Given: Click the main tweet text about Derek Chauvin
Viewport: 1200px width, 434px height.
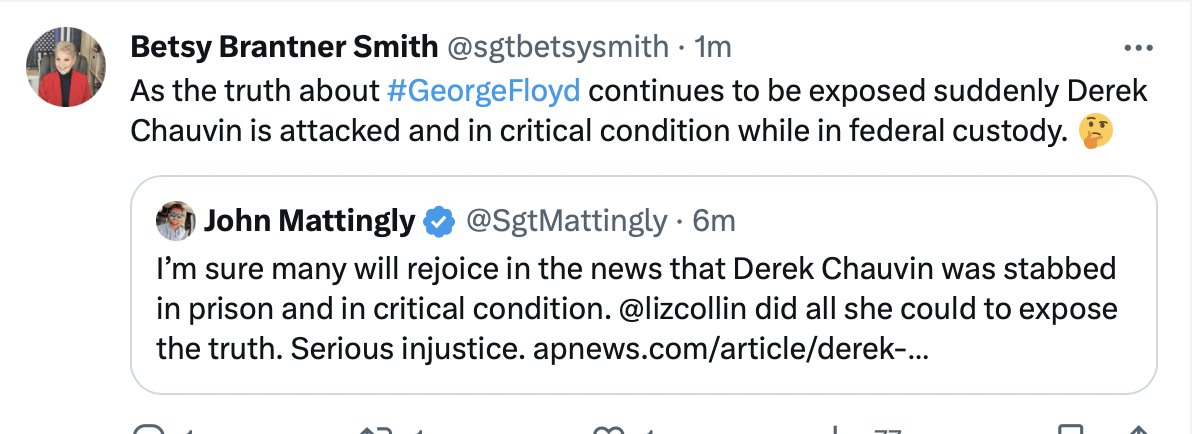Looking at the screenshot, I should coord(640,112).
